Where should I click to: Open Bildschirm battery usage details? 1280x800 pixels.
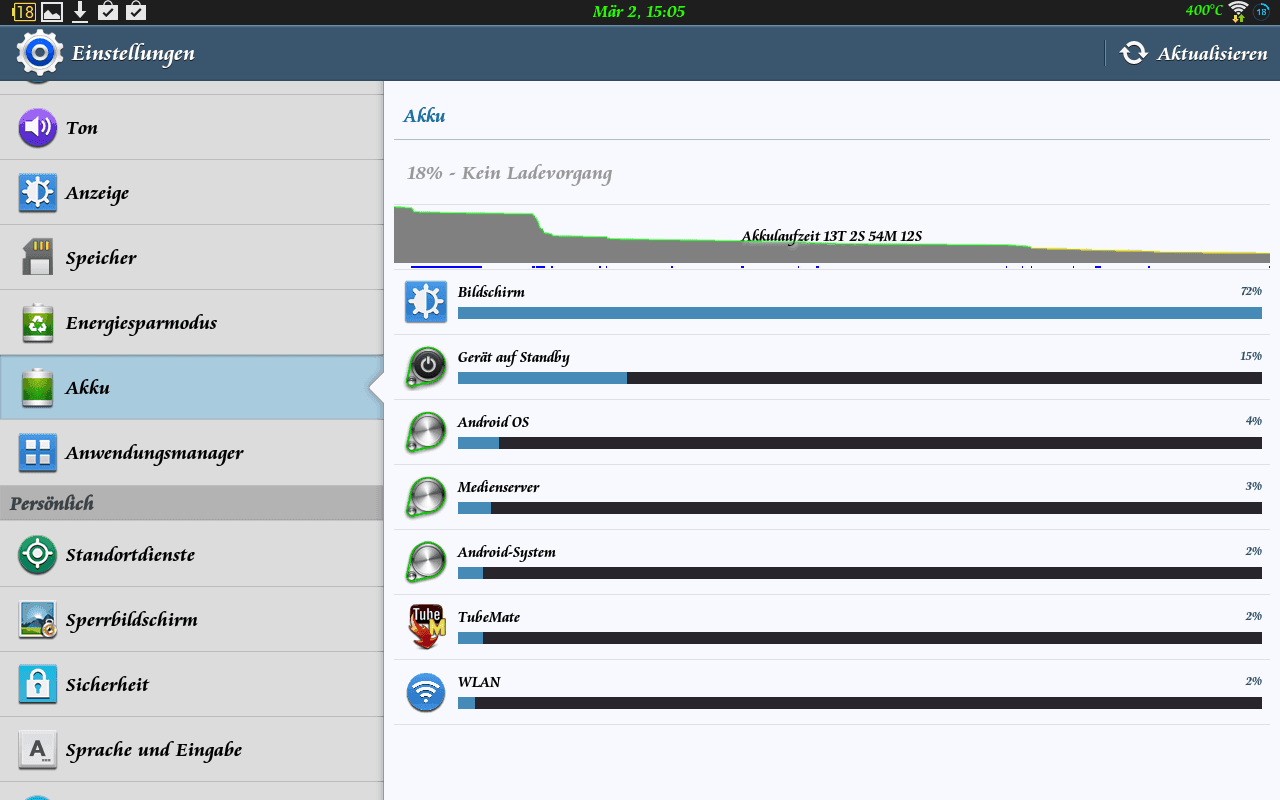832,302
